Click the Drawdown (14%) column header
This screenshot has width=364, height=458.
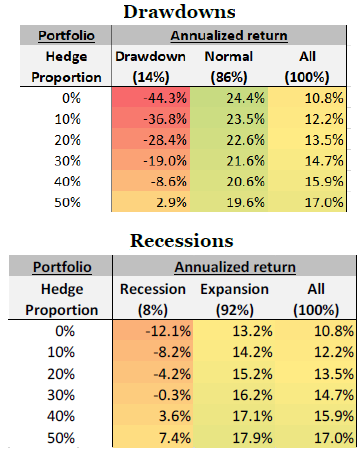pyautogui.click(x=151, y=67)
